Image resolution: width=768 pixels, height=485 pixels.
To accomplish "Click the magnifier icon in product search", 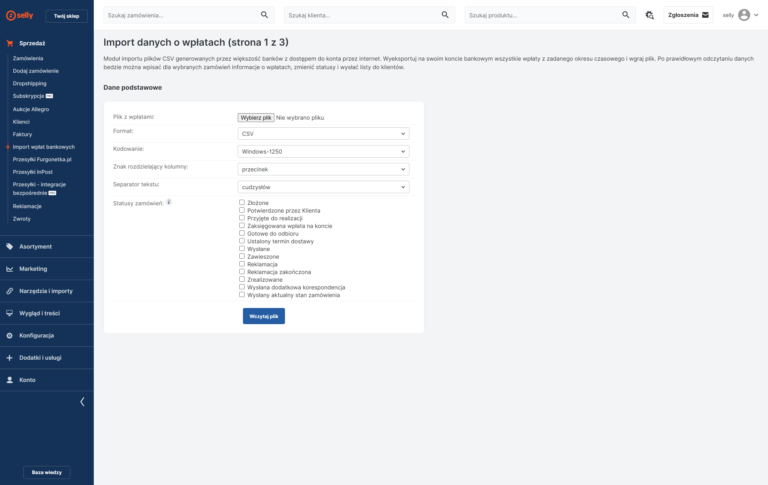I will pos(626,15).
